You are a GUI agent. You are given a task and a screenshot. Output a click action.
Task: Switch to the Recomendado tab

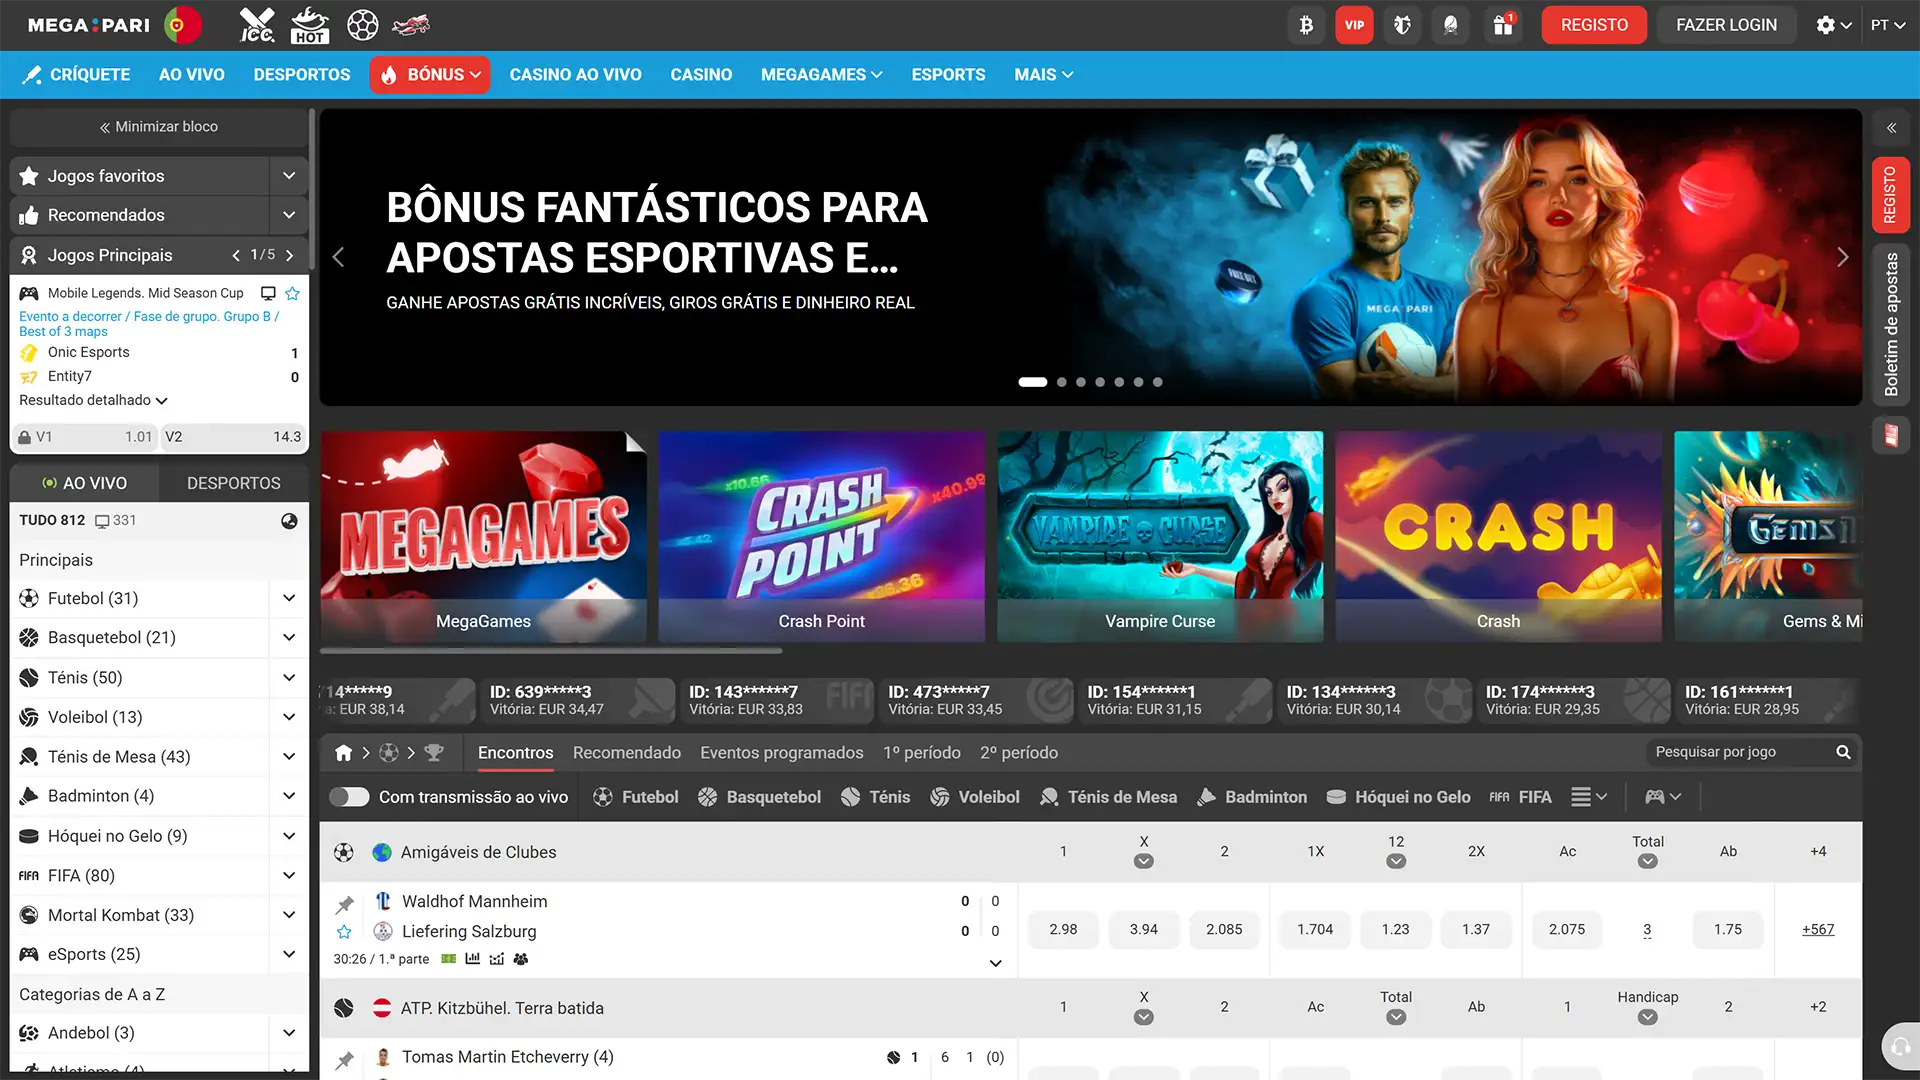(x=626, y=753)
